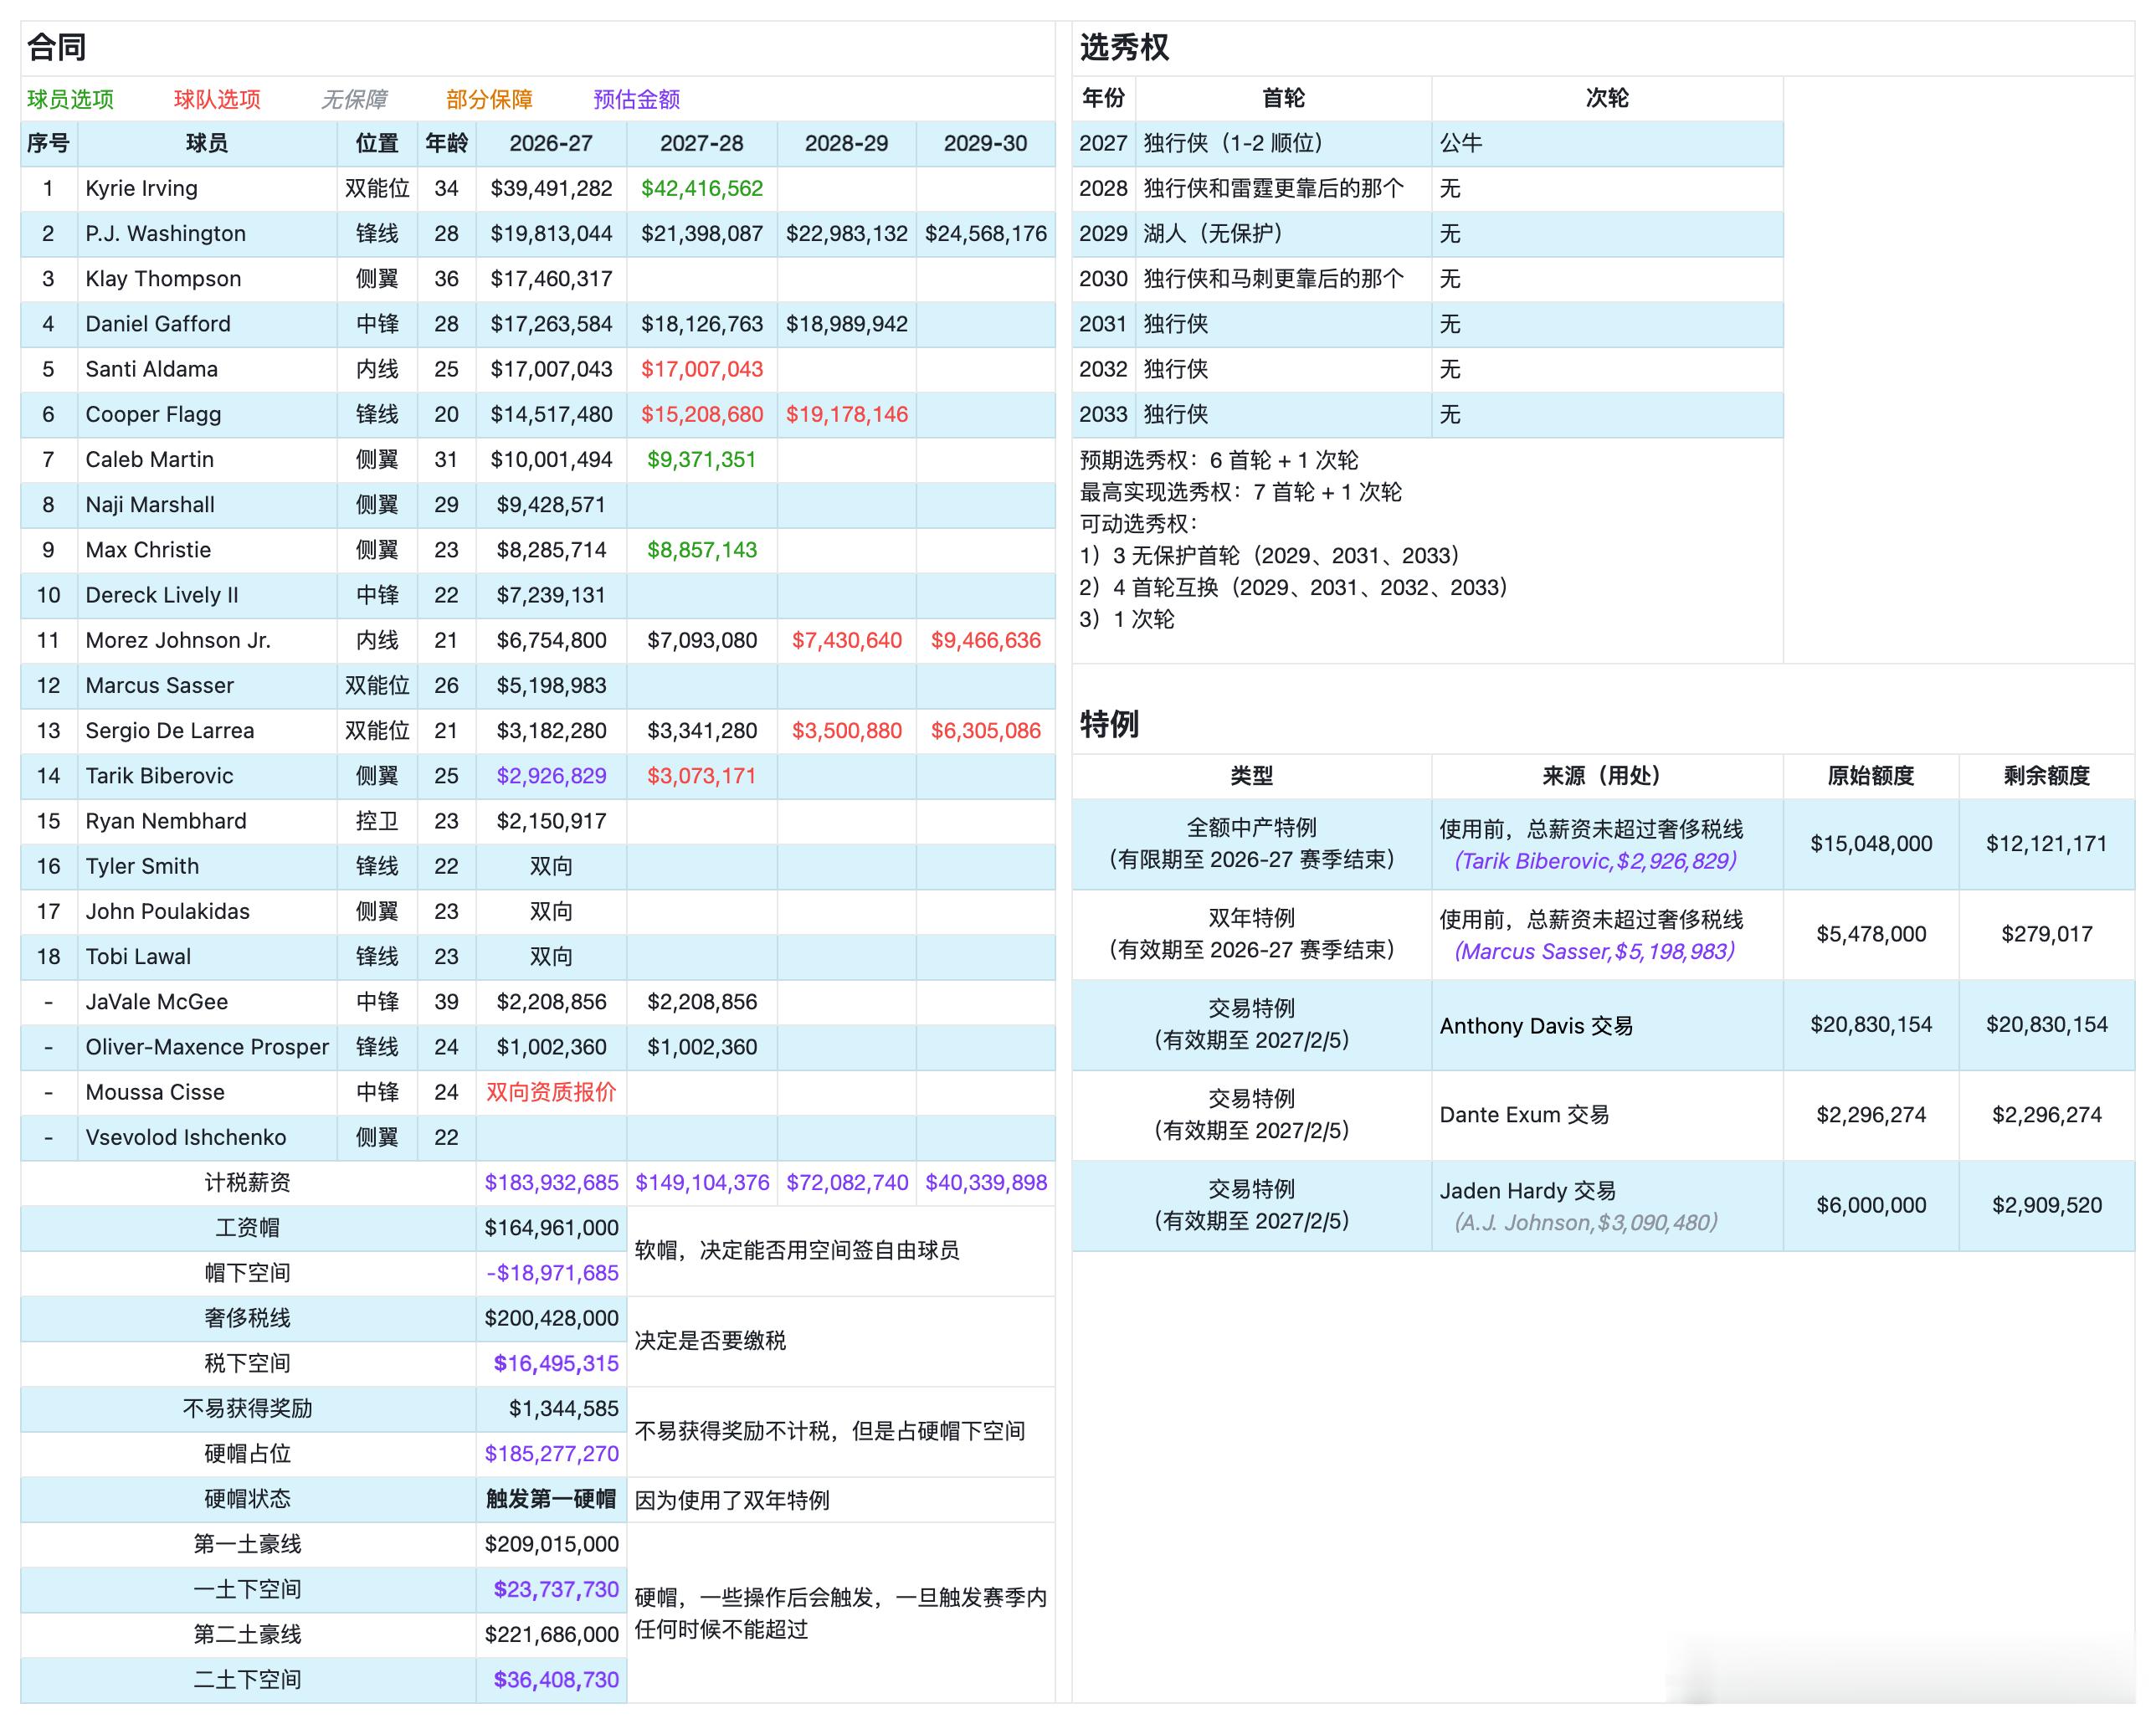Click the red 球队选项 legend label
The width and height of the screenshot is (2156, 1724).
tap(217, 99)
